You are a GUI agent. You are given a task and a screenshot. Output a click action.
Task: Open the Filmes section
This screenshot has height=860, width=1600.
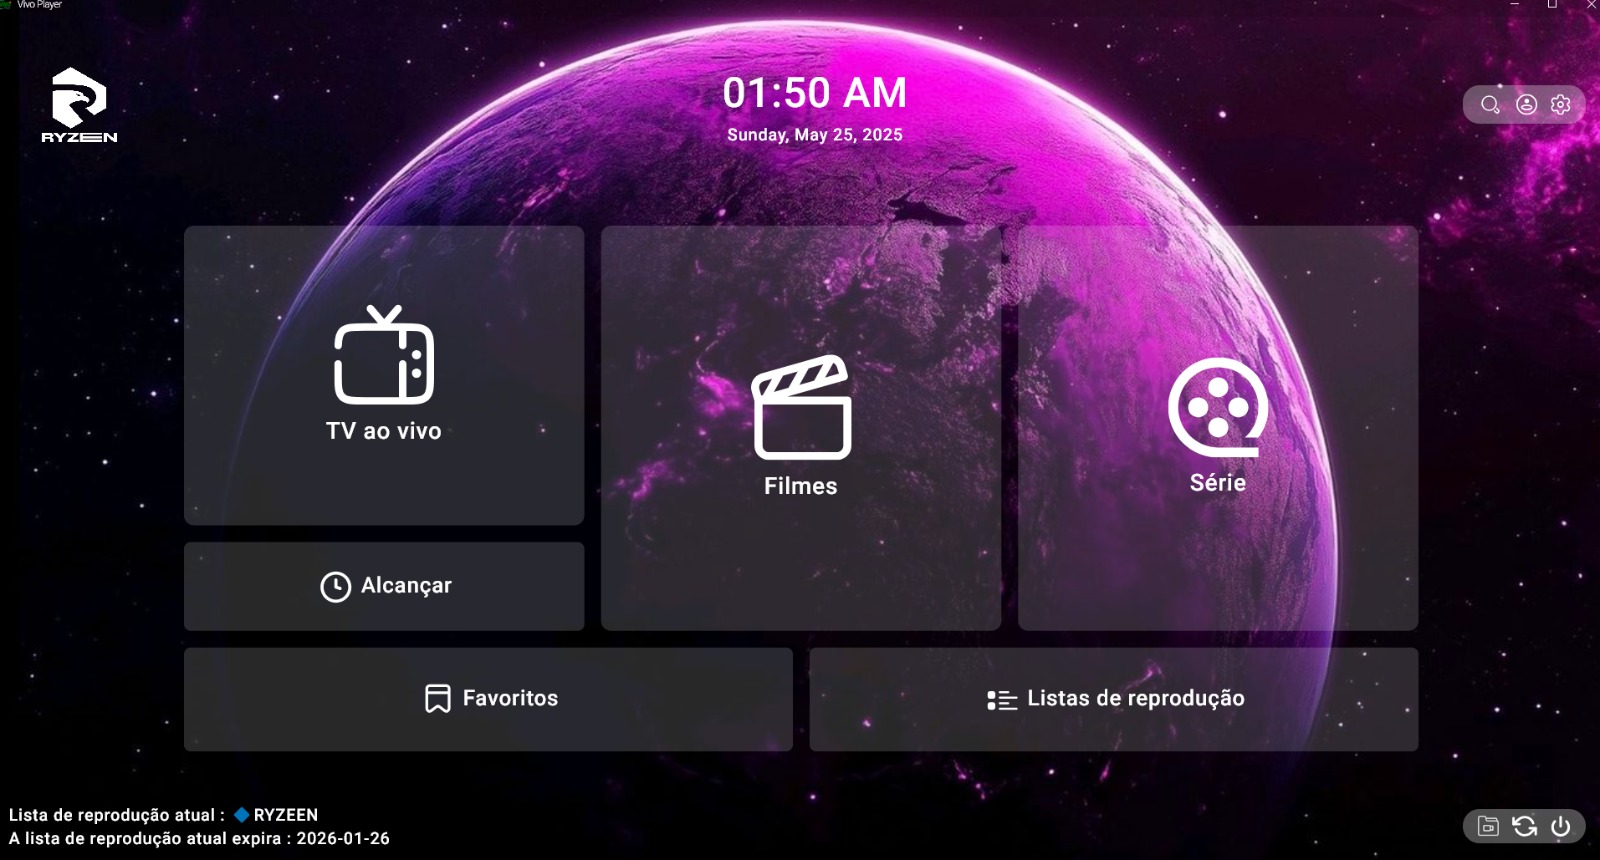pyautogui.click(x=801, y=427)
